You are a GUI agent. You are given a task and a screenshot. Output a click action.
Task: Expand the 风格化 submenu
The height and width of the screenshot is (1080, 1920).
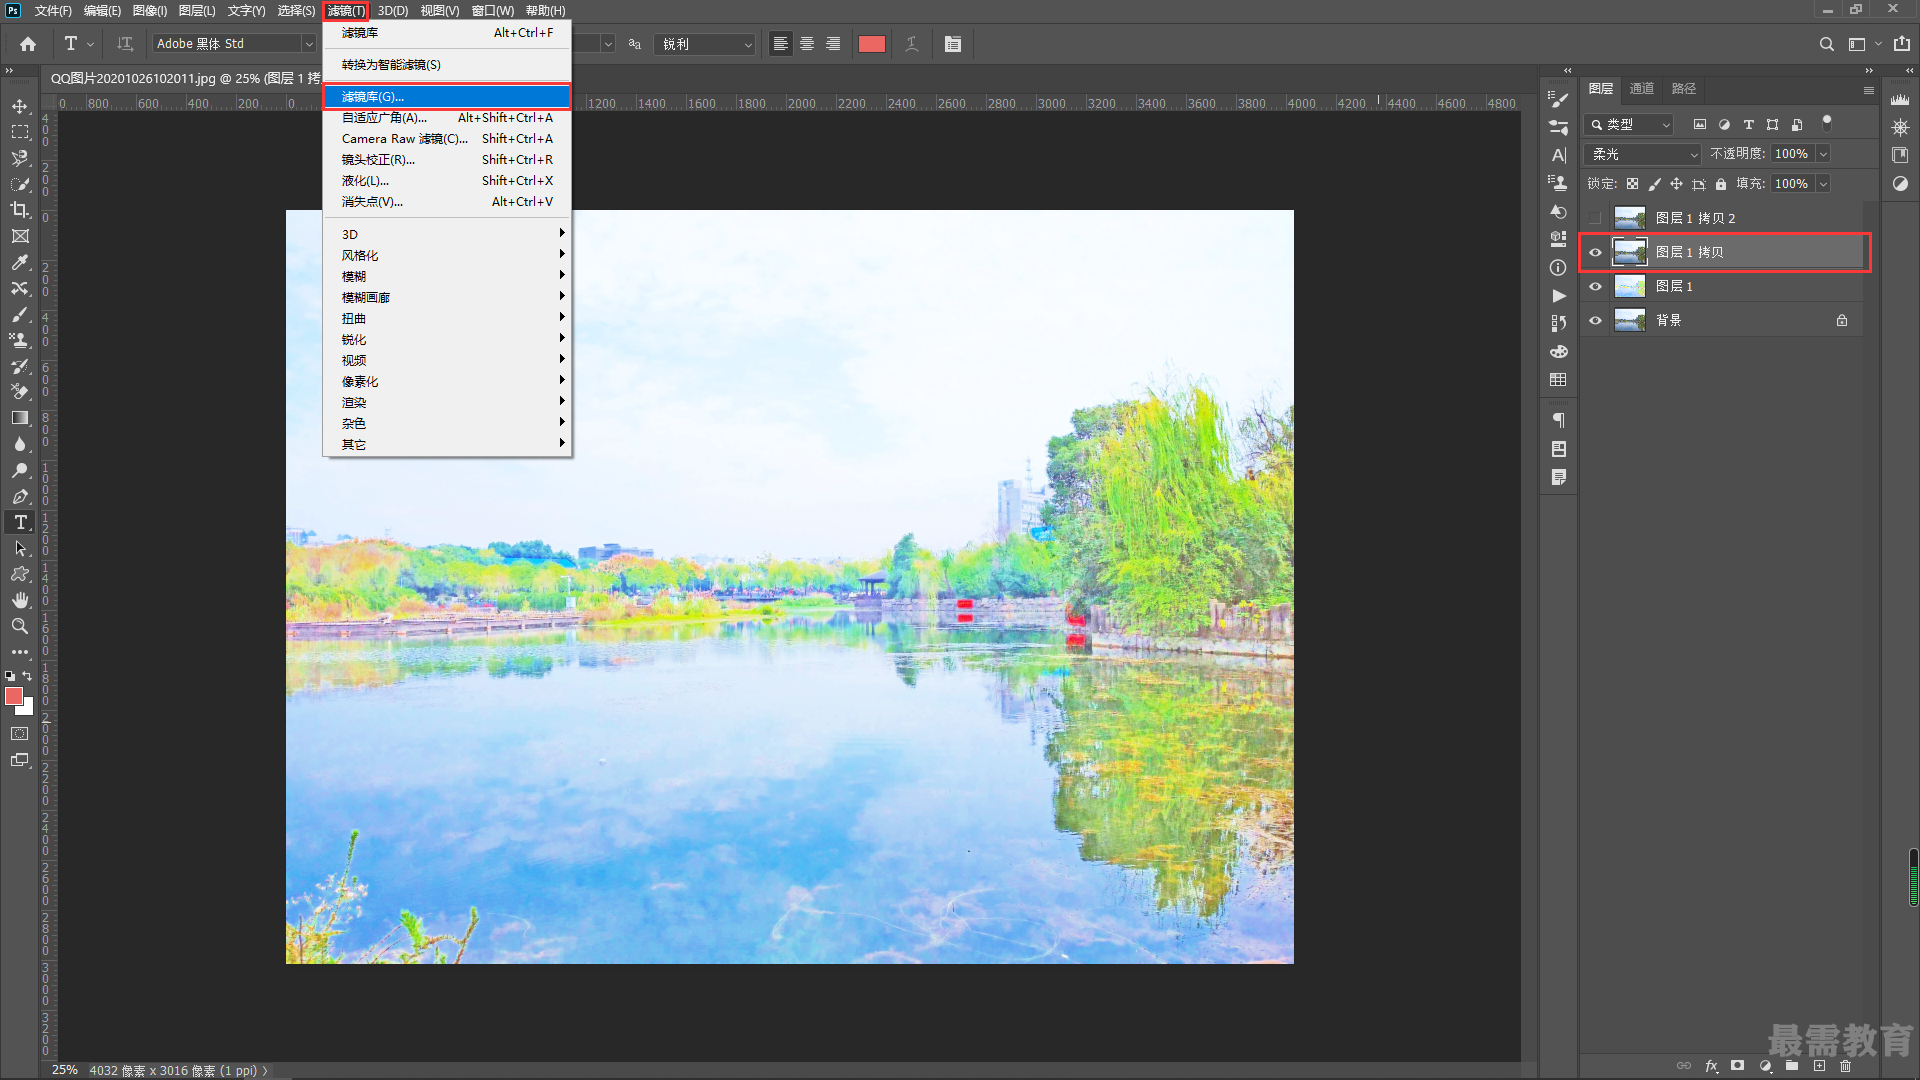coord(447,255)
